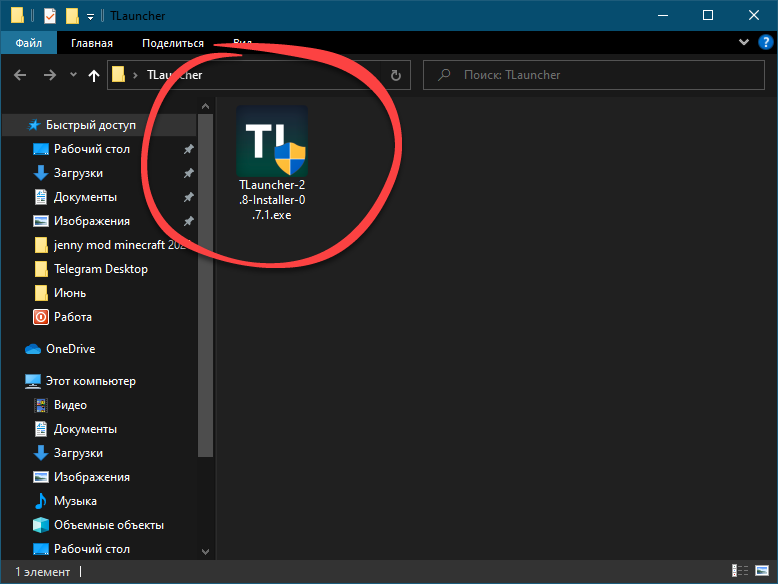Click the Back navigation arrow
Image resolution: width=778 pixels, height=584 pixels.
(x=21, y=75)
